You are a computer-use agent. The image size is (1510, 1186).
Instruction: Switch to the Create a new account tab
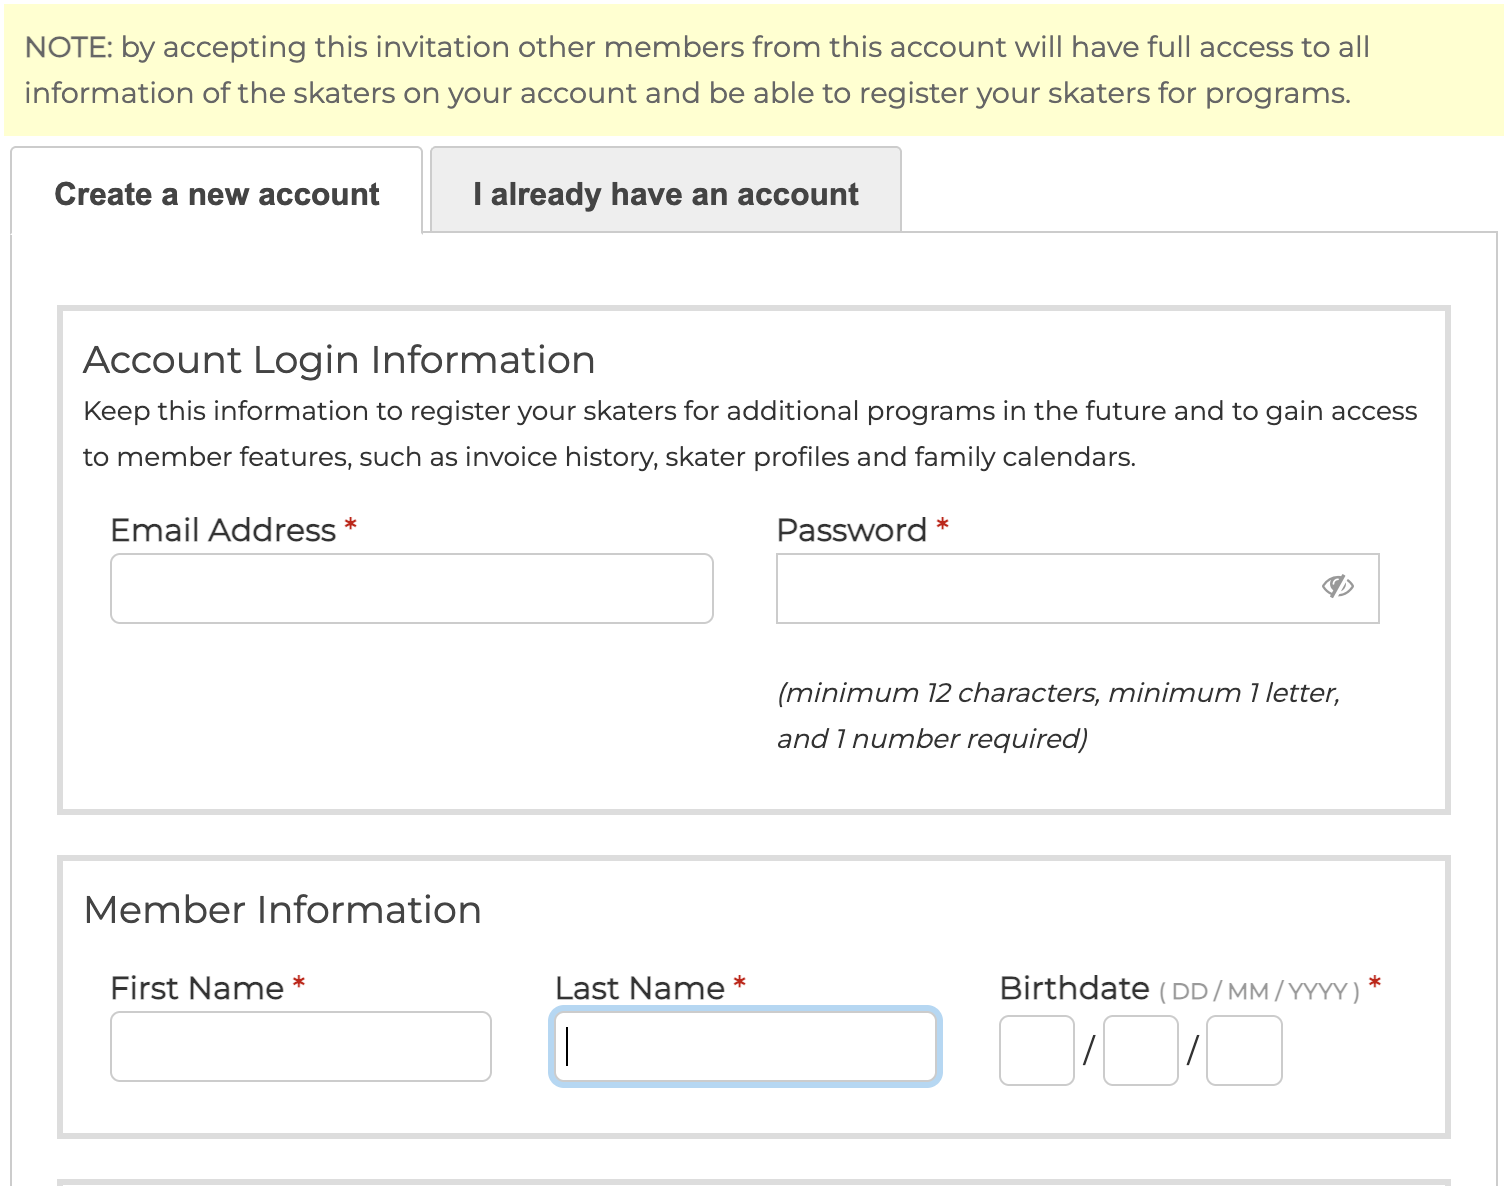click(217, 192)
